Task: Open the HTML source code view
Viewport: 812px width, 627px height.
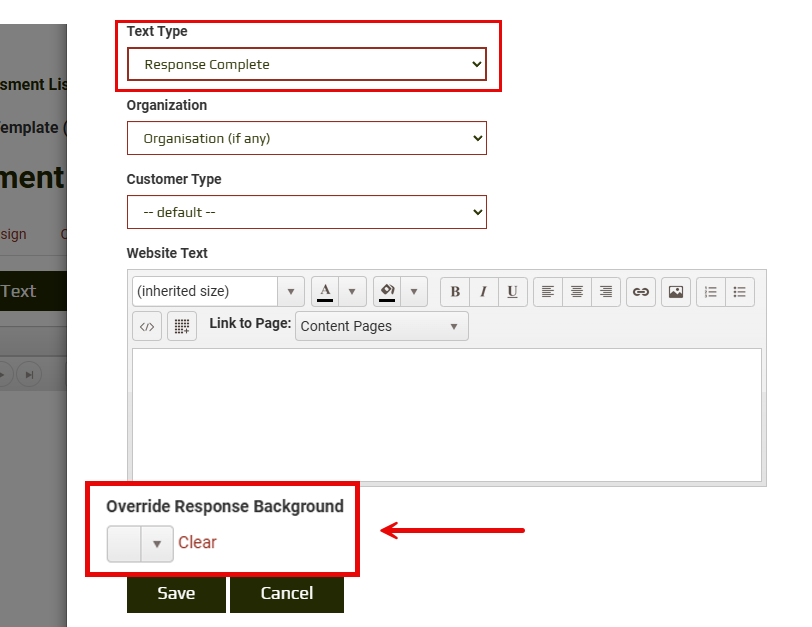Action: click(147, 326)
